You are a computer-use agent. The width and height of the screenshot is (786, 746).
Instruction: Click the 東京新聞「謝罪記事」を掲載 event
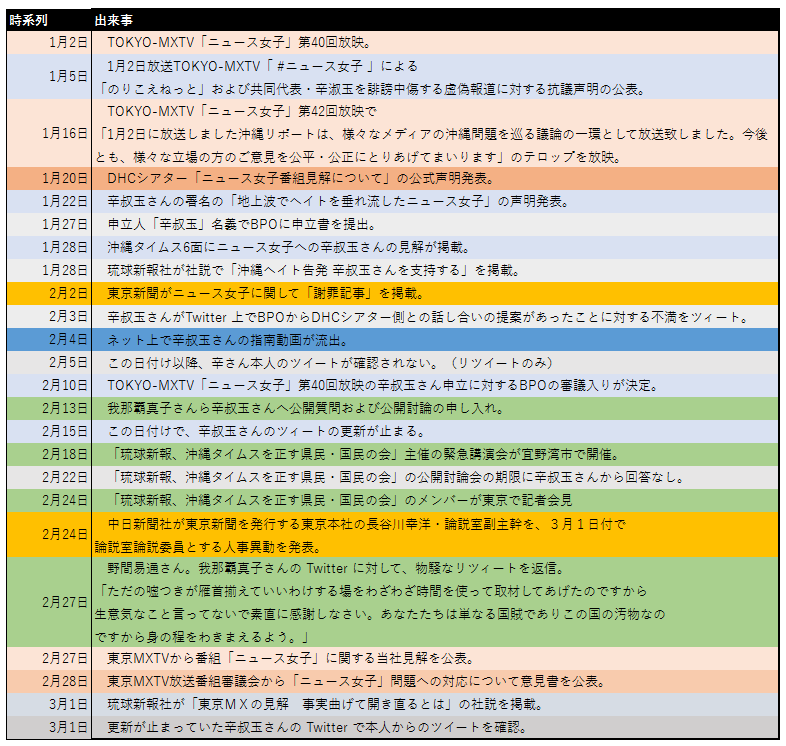click(435, 293)
